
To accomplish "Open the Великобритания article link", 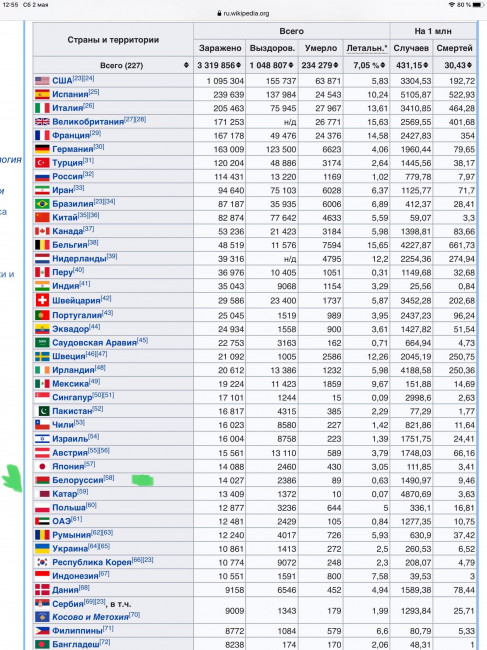I will tap(88, 122).
